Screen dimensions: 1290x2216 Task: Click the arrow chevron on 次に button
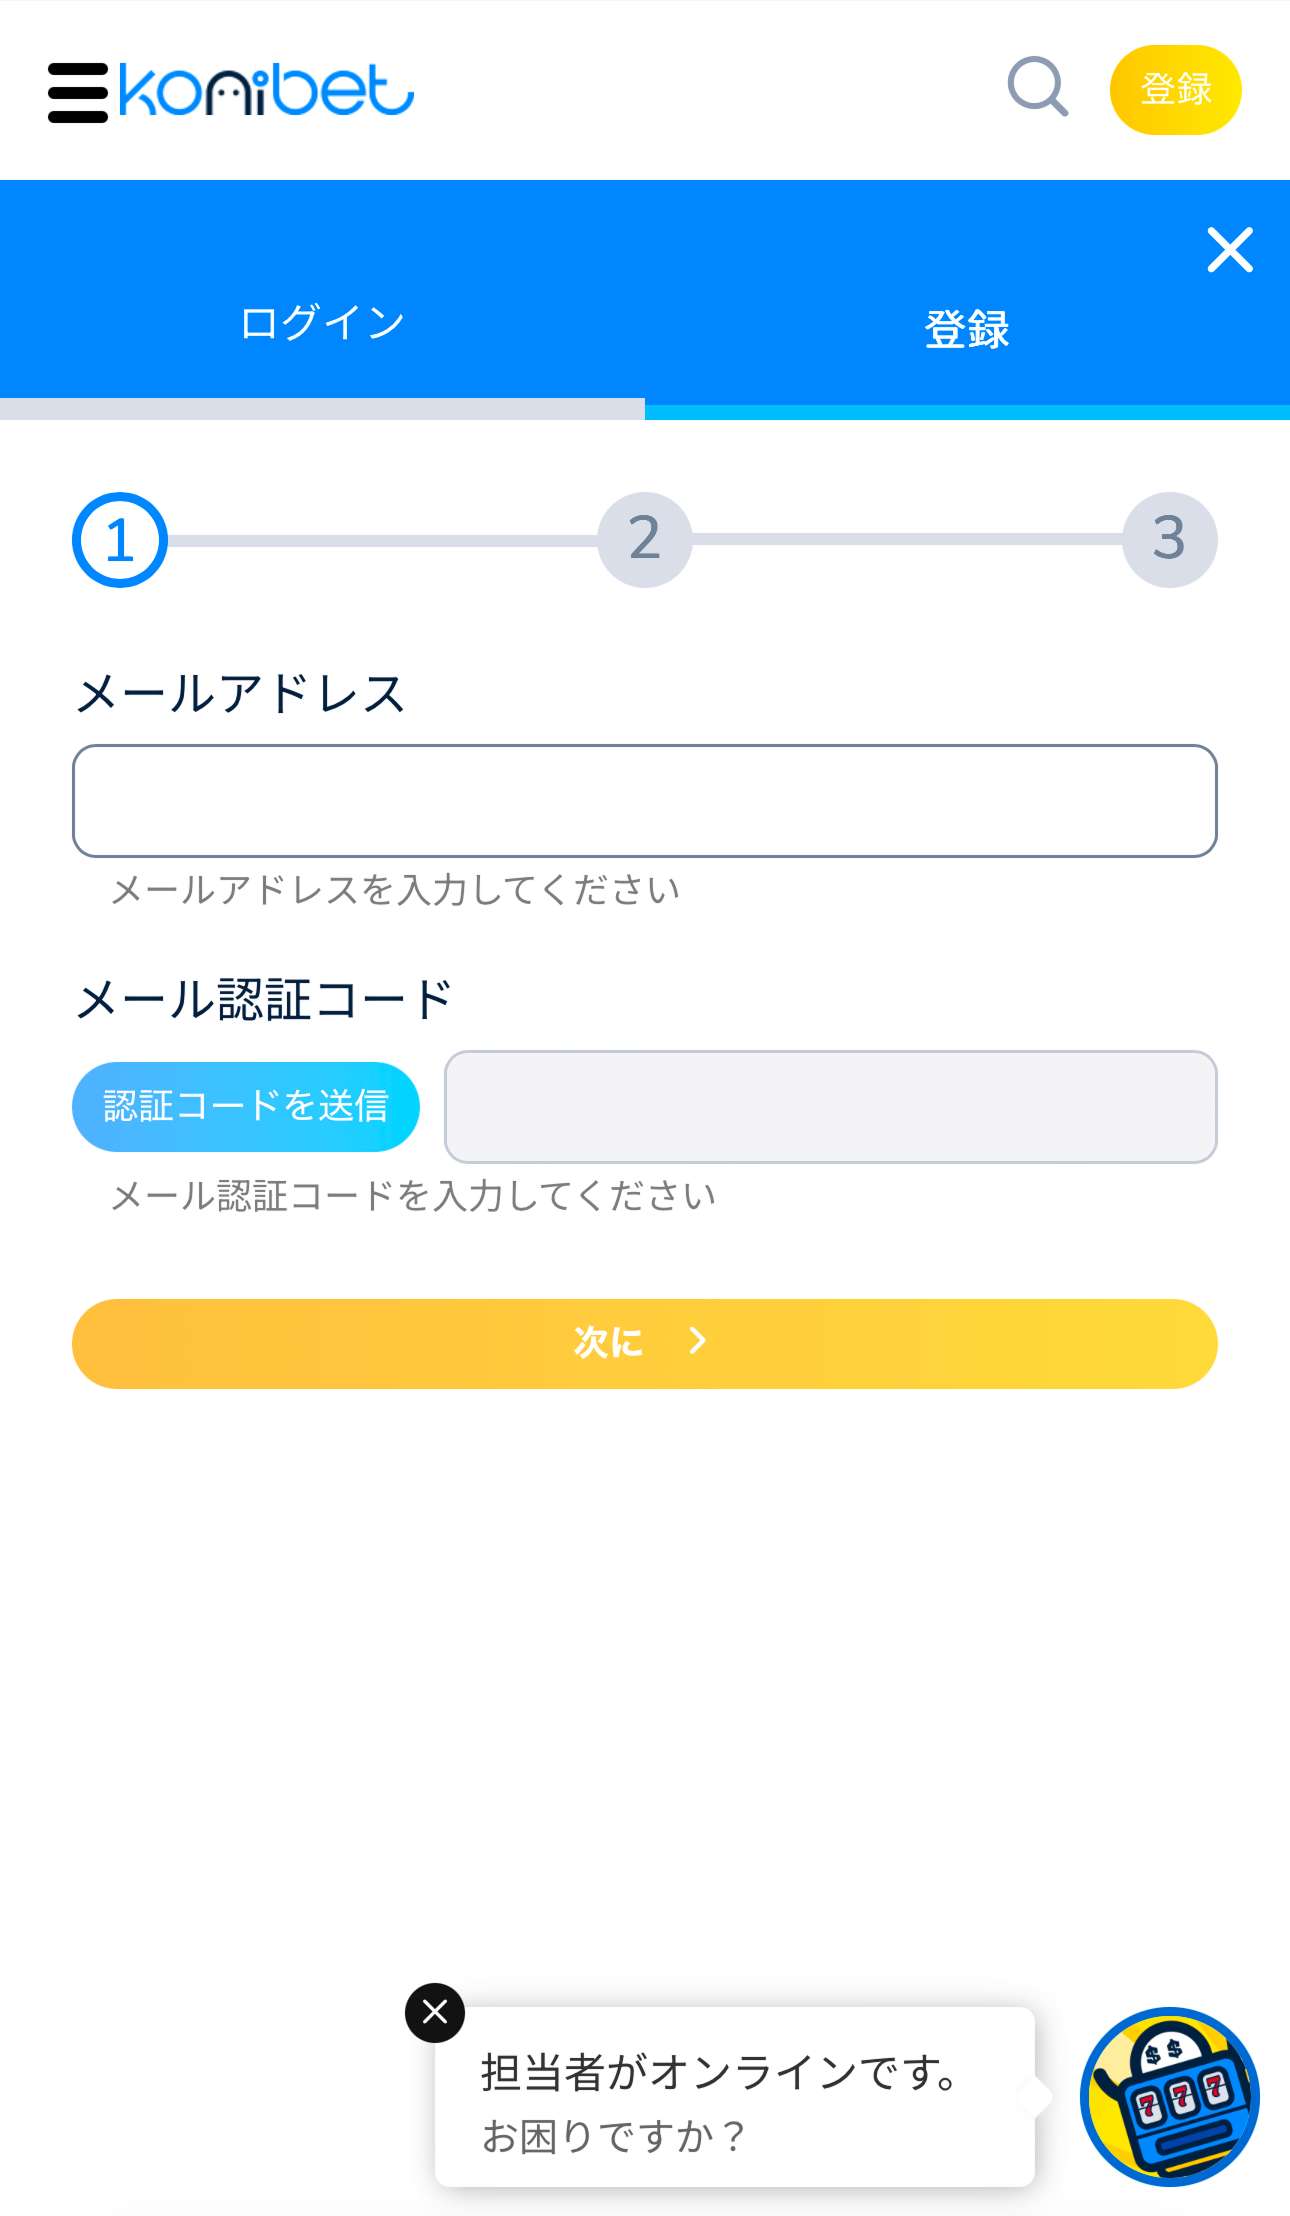tap(698, 1341)
